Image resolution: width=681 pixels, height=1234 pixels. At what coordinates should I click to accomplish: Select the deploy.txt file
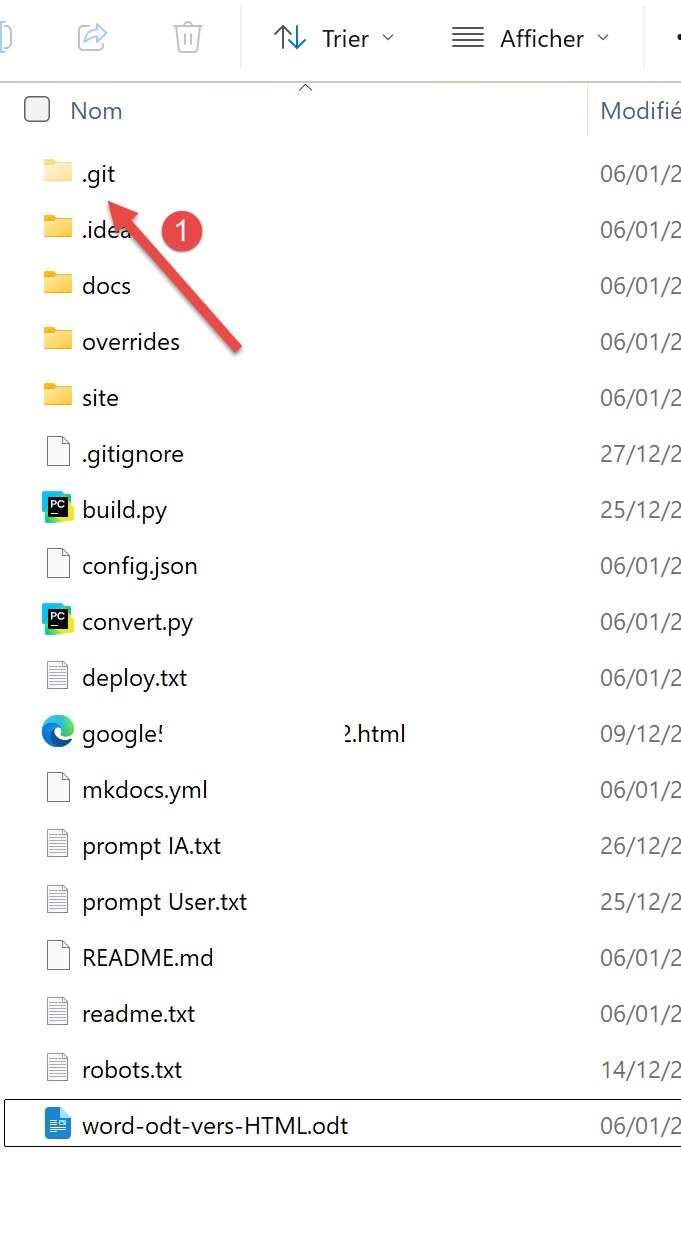340,677
